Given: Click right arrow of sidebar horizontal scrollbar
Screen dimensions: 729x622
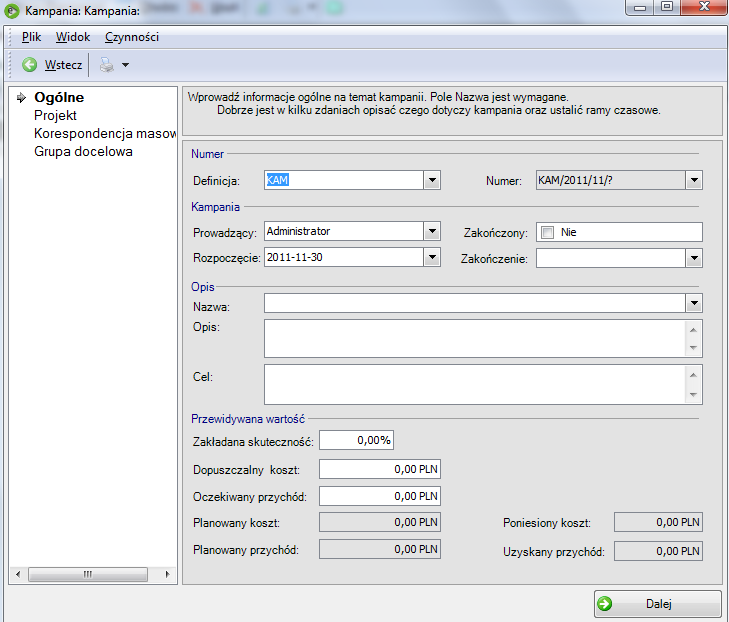Looking at the screenshot, I should coord(167,574).
